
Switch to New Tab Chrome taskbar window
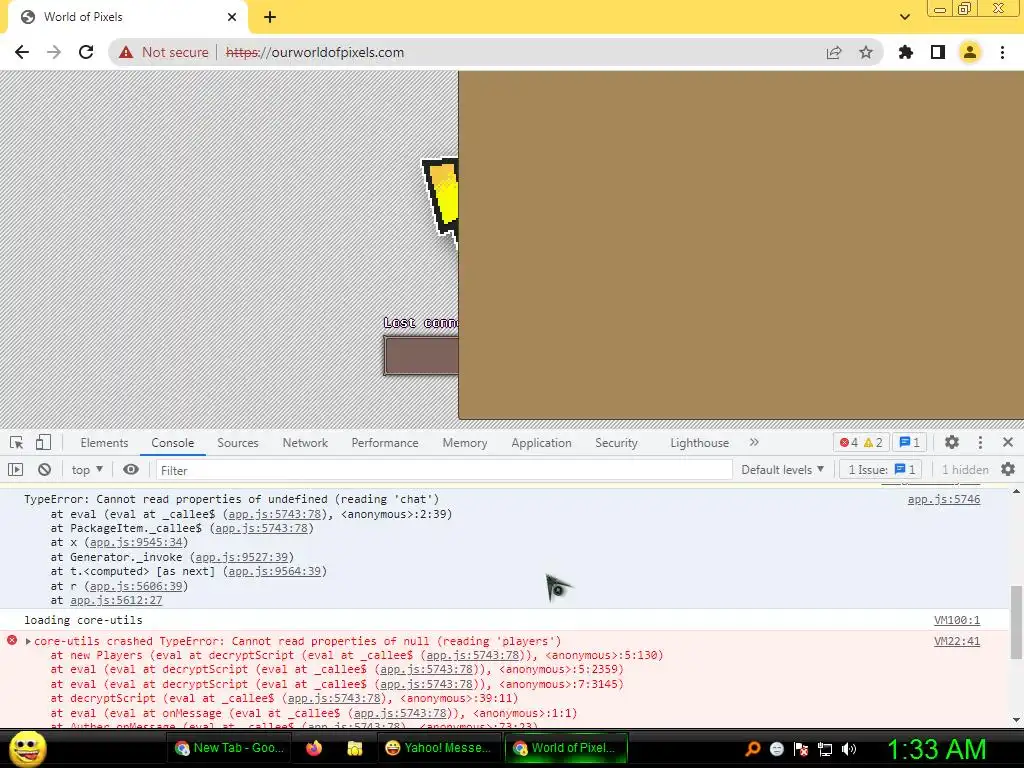click(x=230, y=748)
